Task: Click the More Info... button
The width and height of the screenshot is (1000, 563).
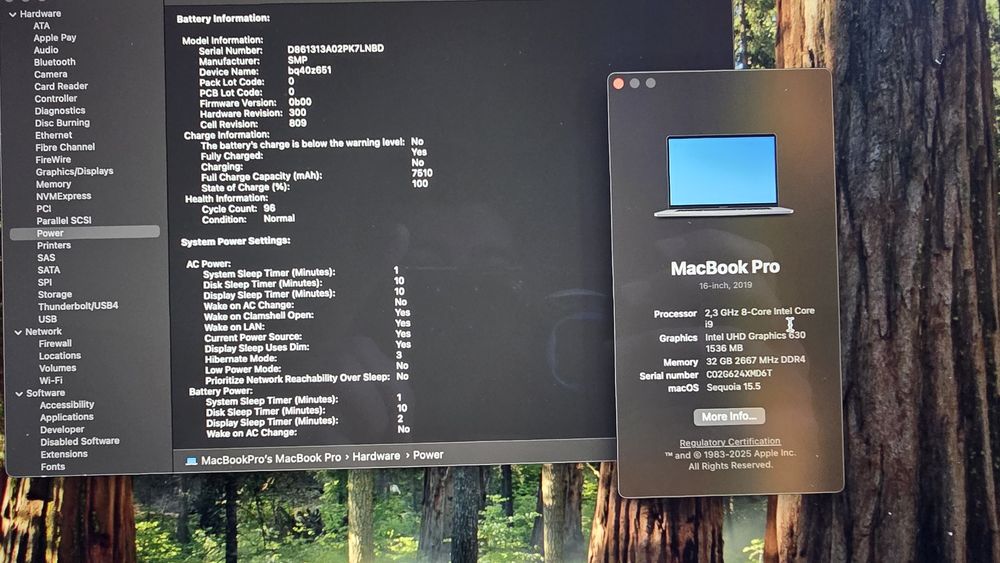Action: pyautogui.click(x=729, y=417)
